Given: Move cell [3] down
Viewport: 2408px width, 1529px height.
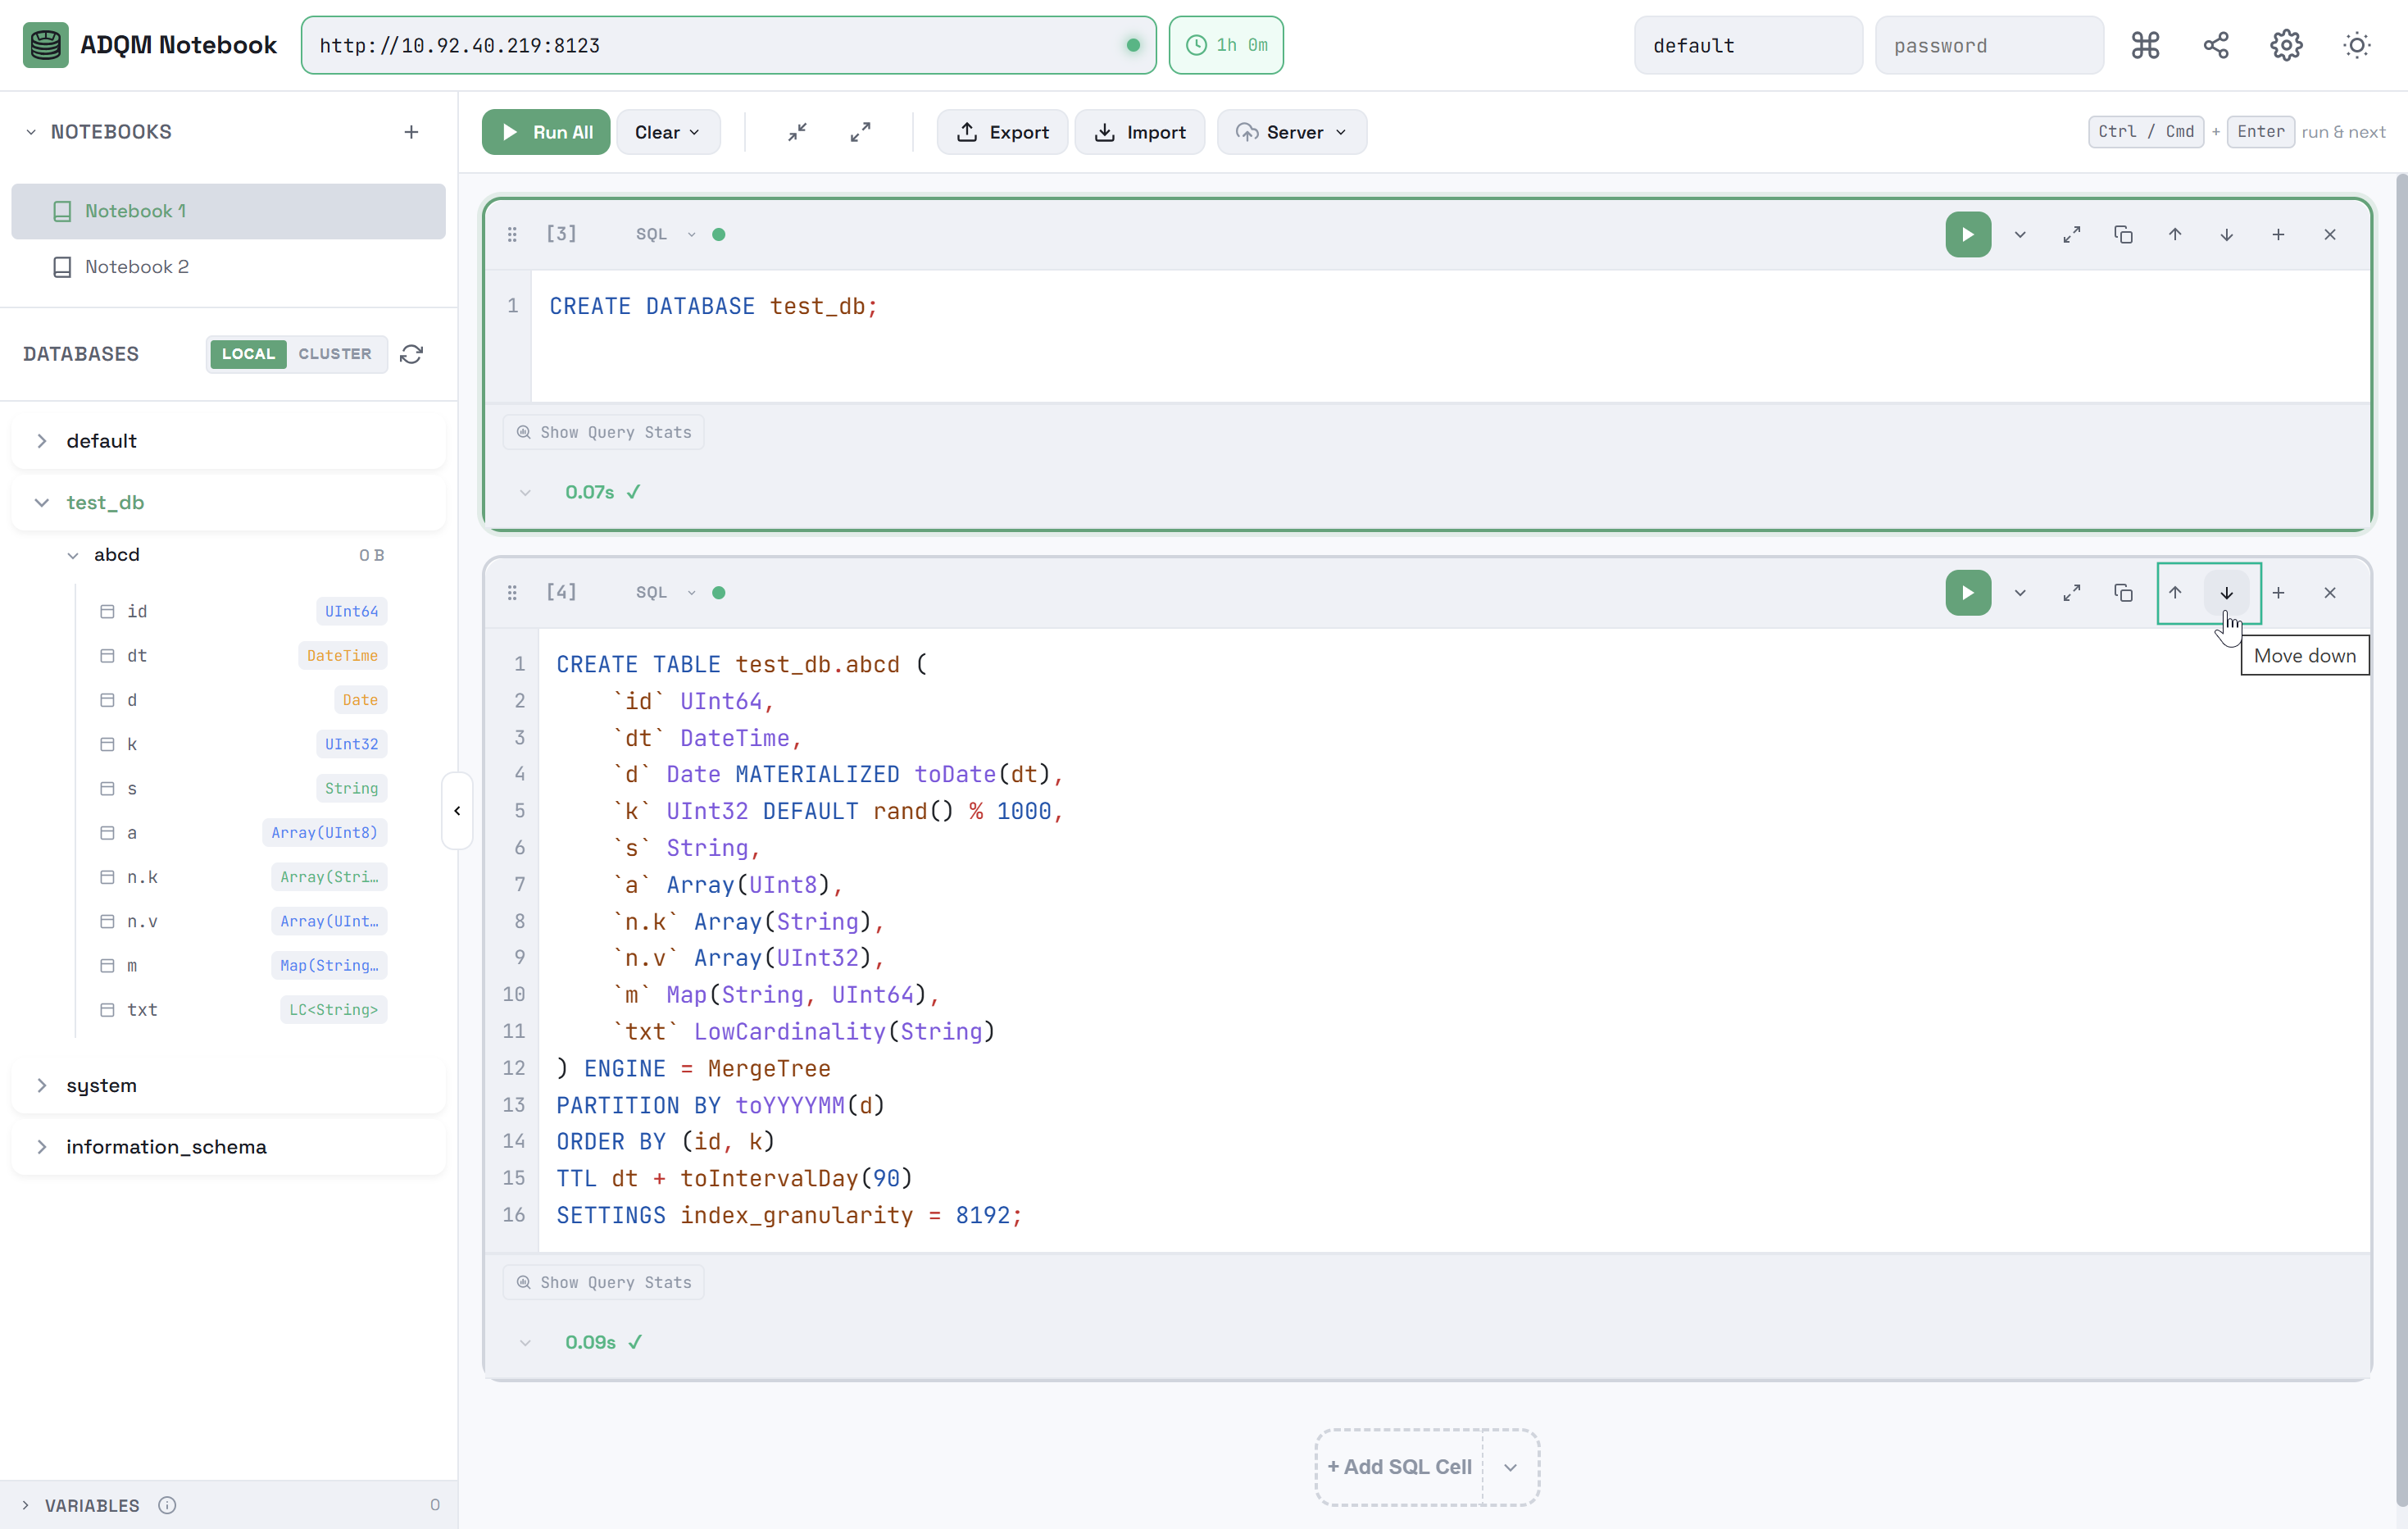Looking at the screenshot, I should coord(2226,235).
